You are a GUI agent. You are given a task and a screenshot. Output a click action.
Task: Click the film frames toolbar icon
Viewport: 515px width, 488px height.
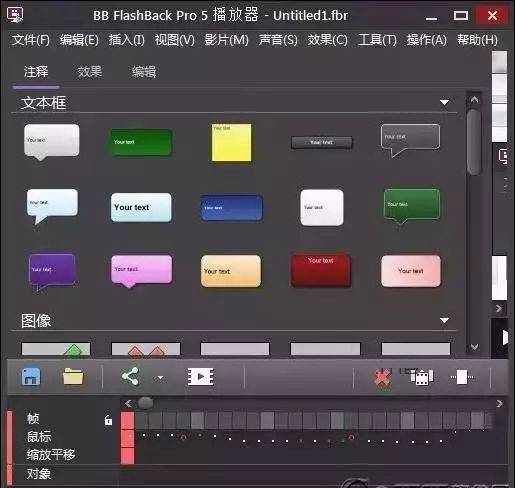[421, 377]
